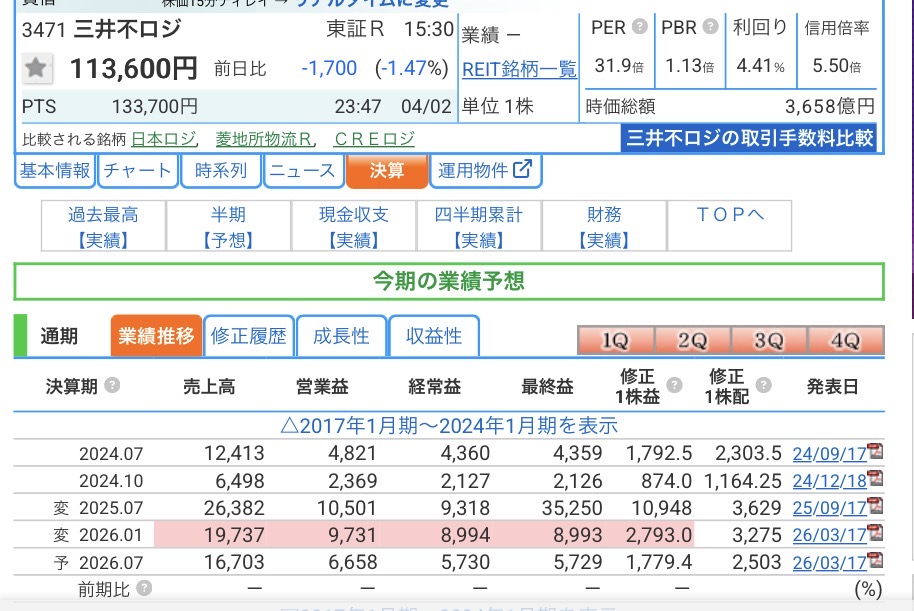Image resolution: width=914 pixels, height=611 pixels.
Task: Click the help icon next to PER
Action: click(x=639, y=27)
